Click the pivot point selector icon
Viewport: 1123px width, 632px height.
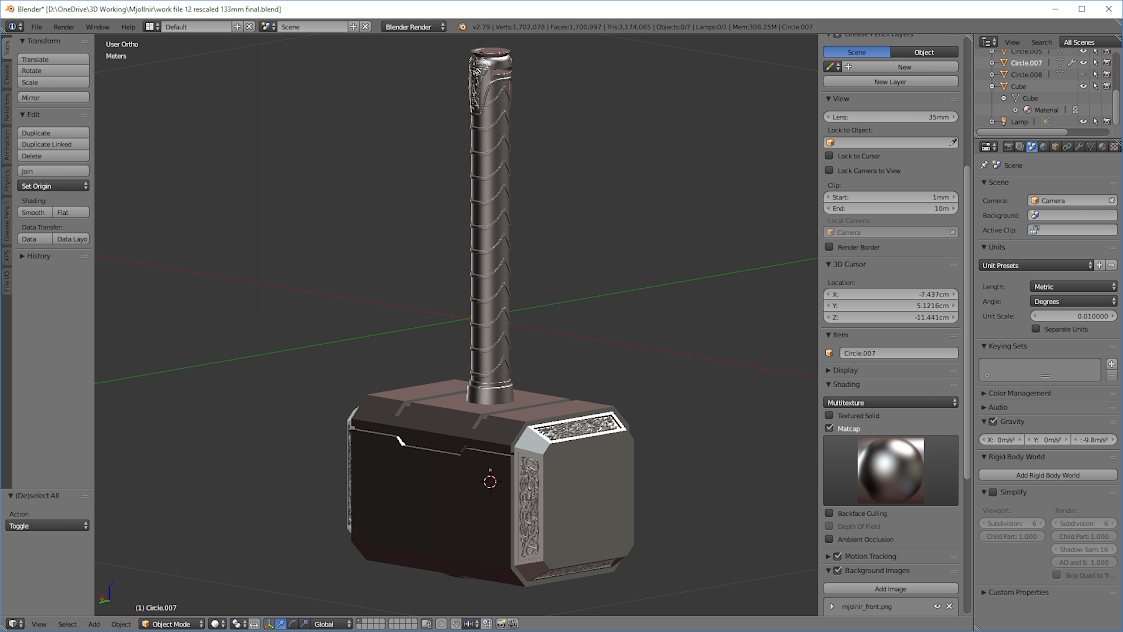click(238, 623)
